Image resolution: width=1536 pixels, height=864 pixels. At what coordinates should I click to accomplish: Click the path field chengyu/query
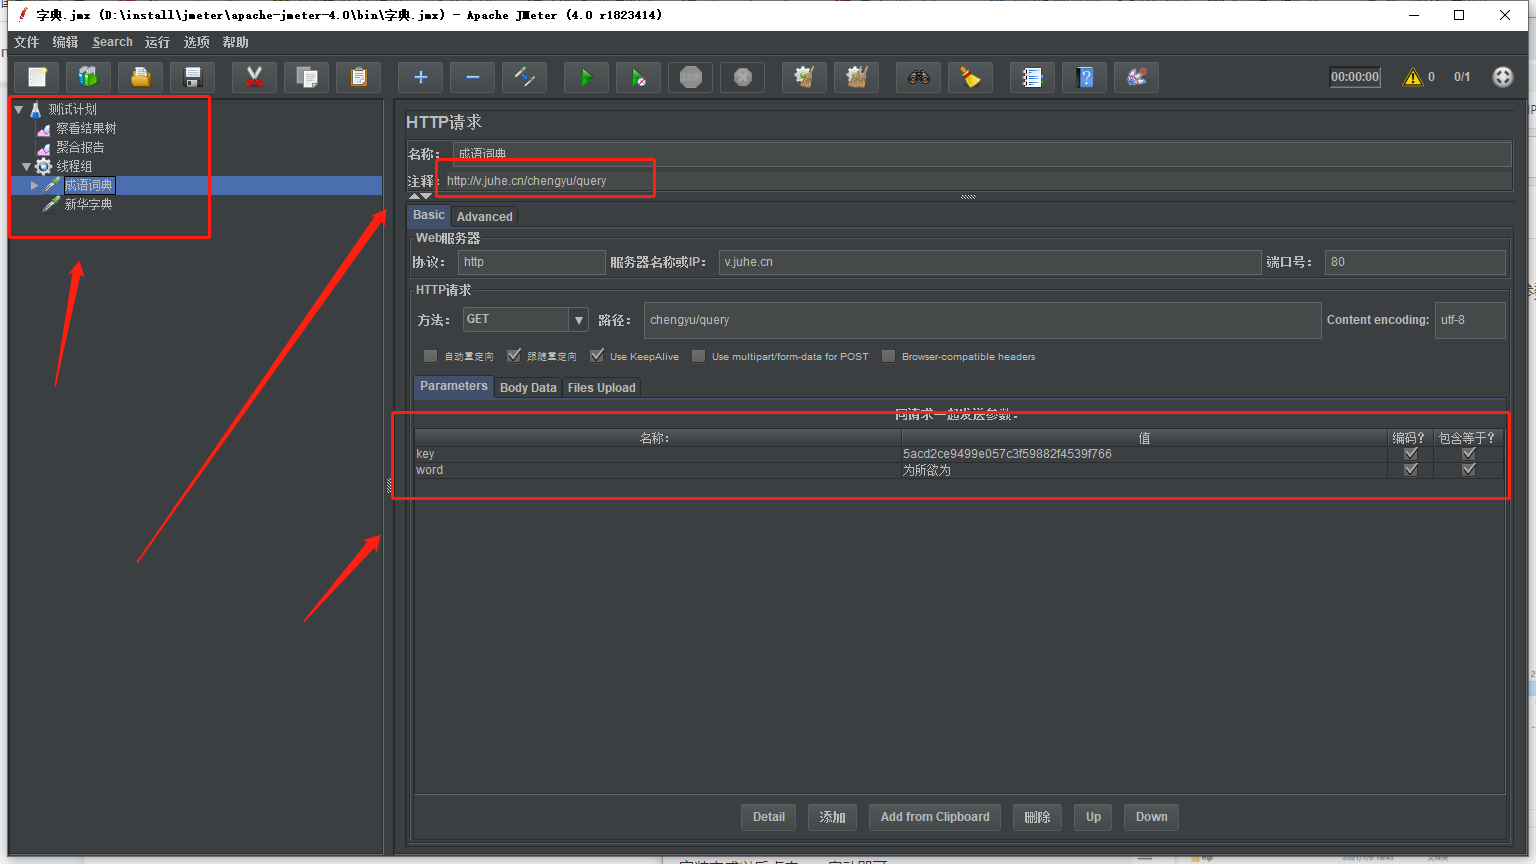(983, 320)
